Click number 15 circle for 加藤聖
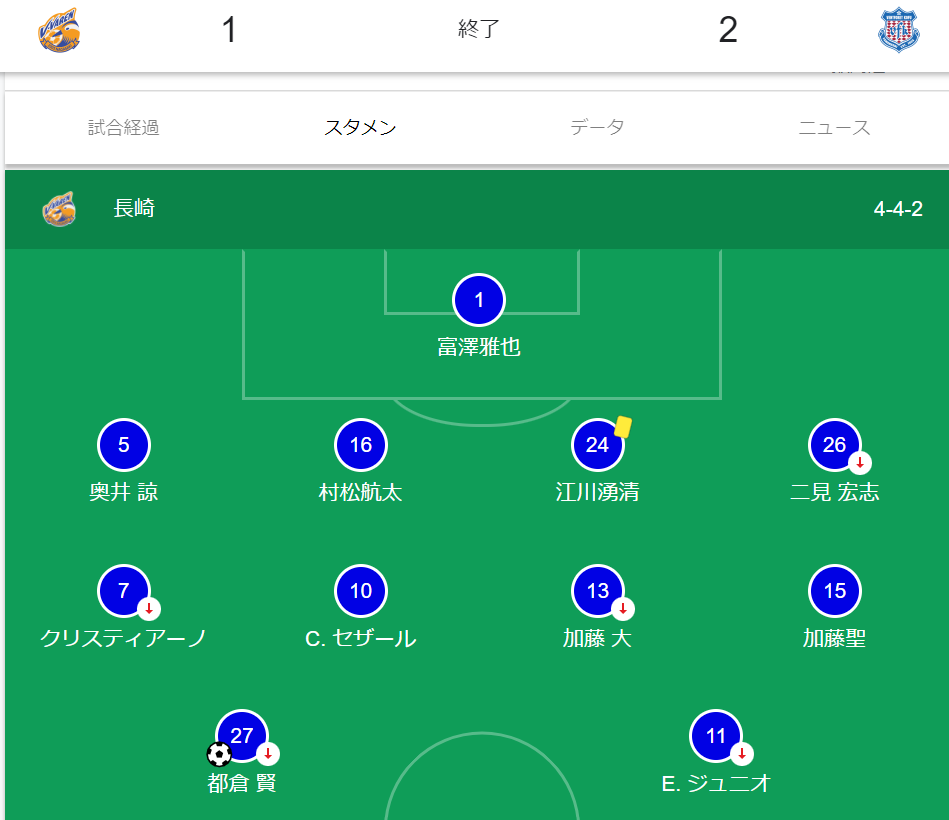Image resolution: width=949 pixels, height=820 pixels. (x=834, y=591)
